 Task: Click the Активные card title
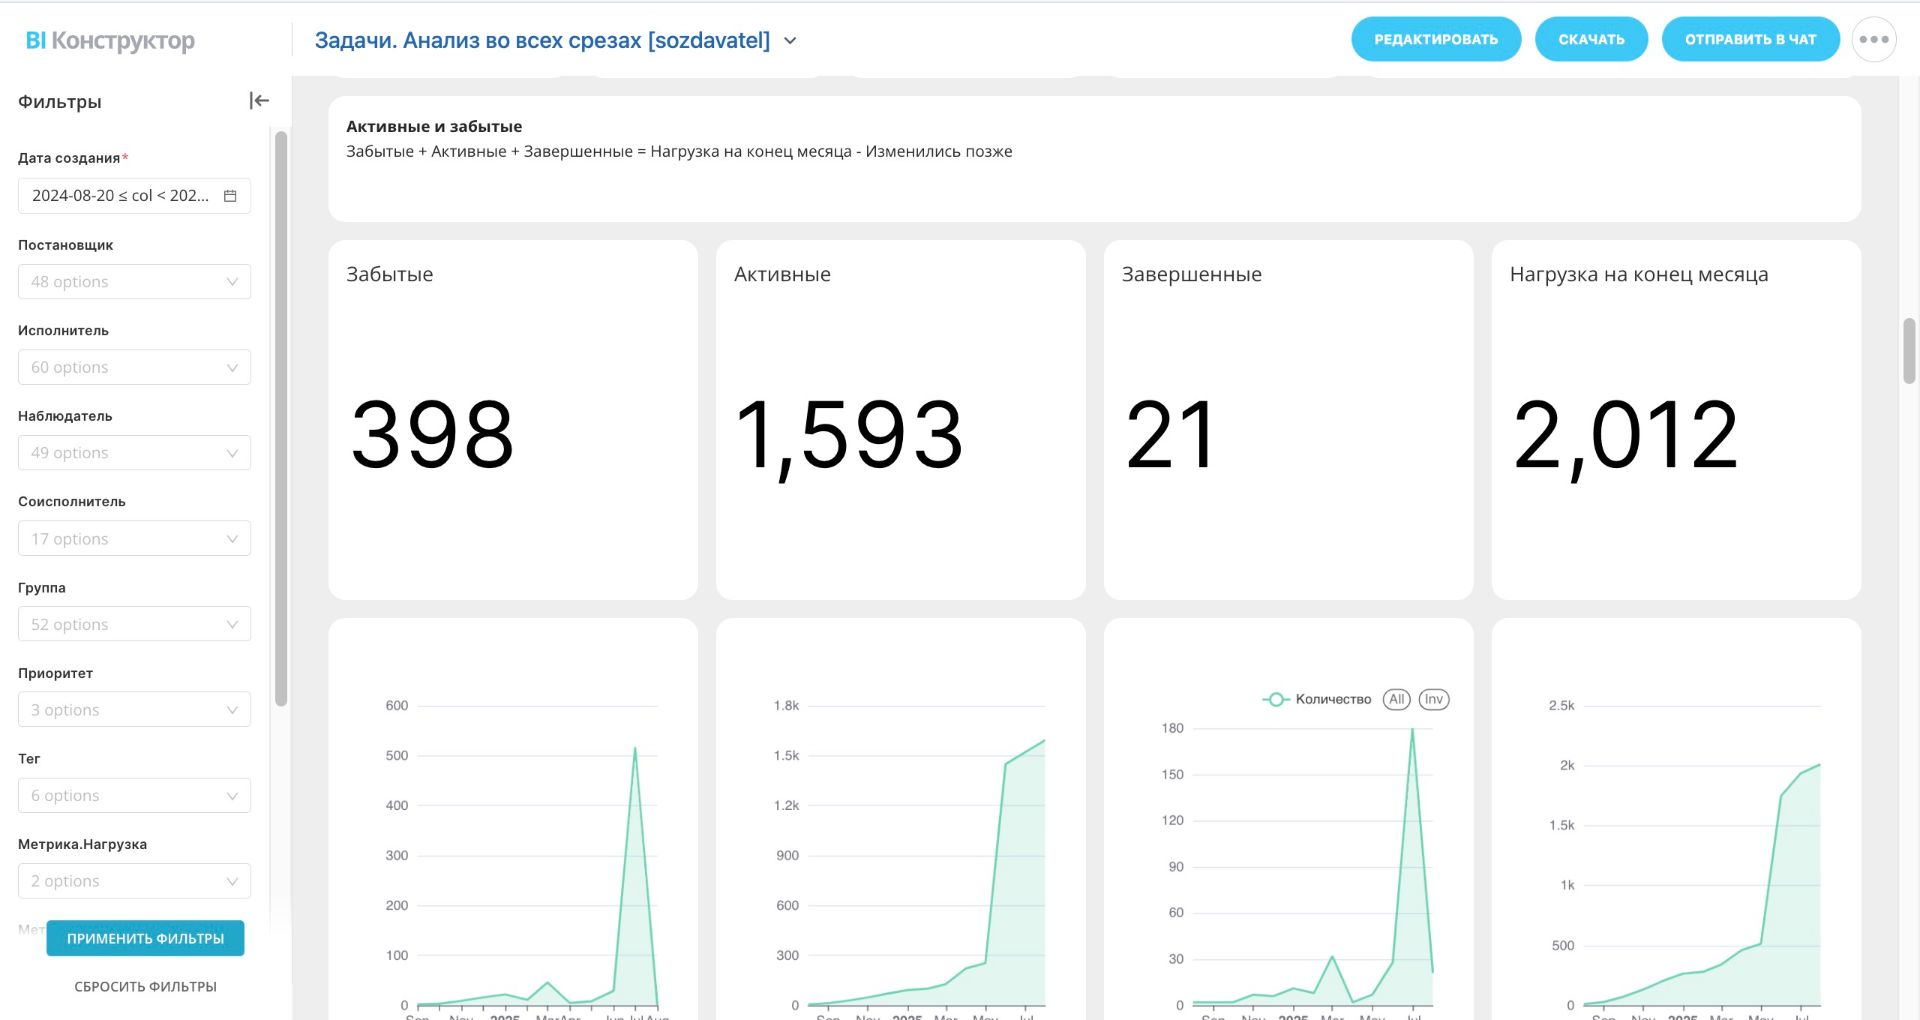782,274
